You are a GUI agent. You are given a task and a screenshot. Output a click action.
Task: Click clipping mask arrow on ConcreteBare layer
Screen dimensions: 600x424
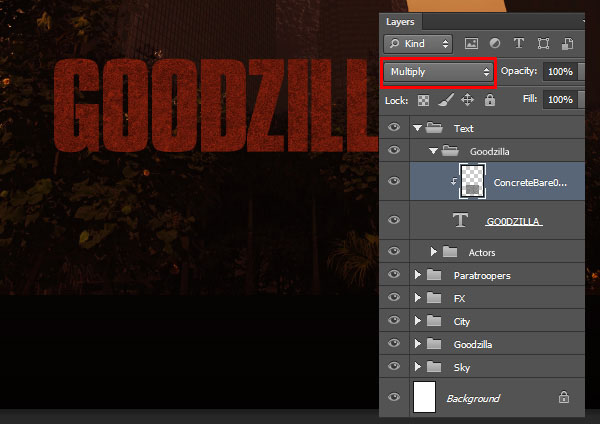[x=453, y=181]
